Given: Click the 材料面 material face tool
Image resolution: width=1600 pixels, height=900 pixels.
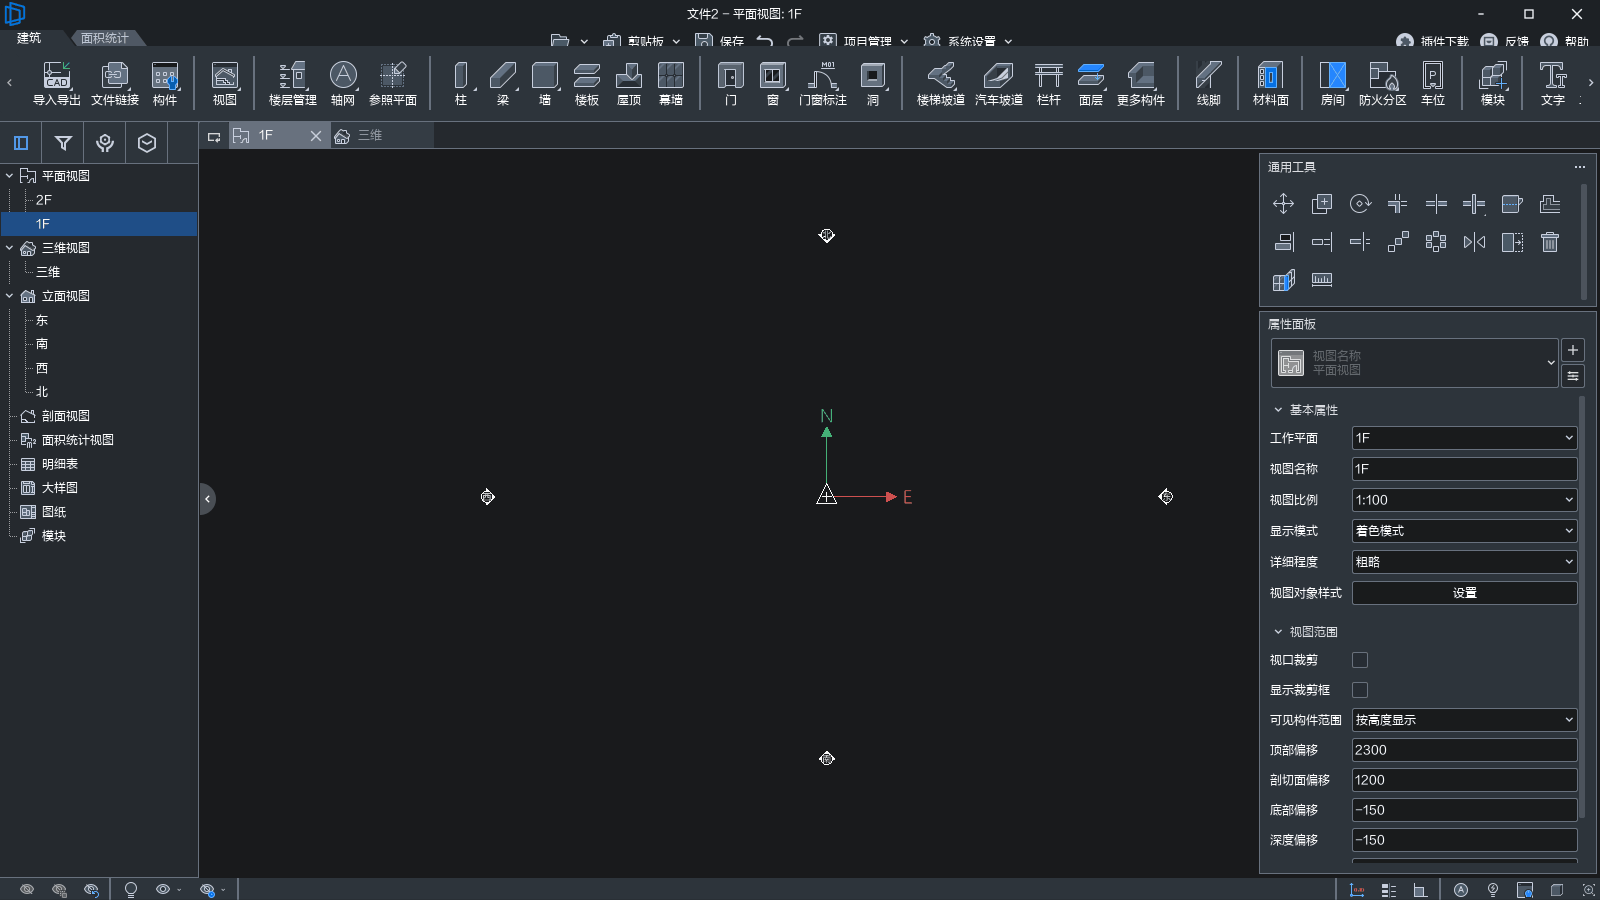Looking at the screenshot, I should point(1271,83).
